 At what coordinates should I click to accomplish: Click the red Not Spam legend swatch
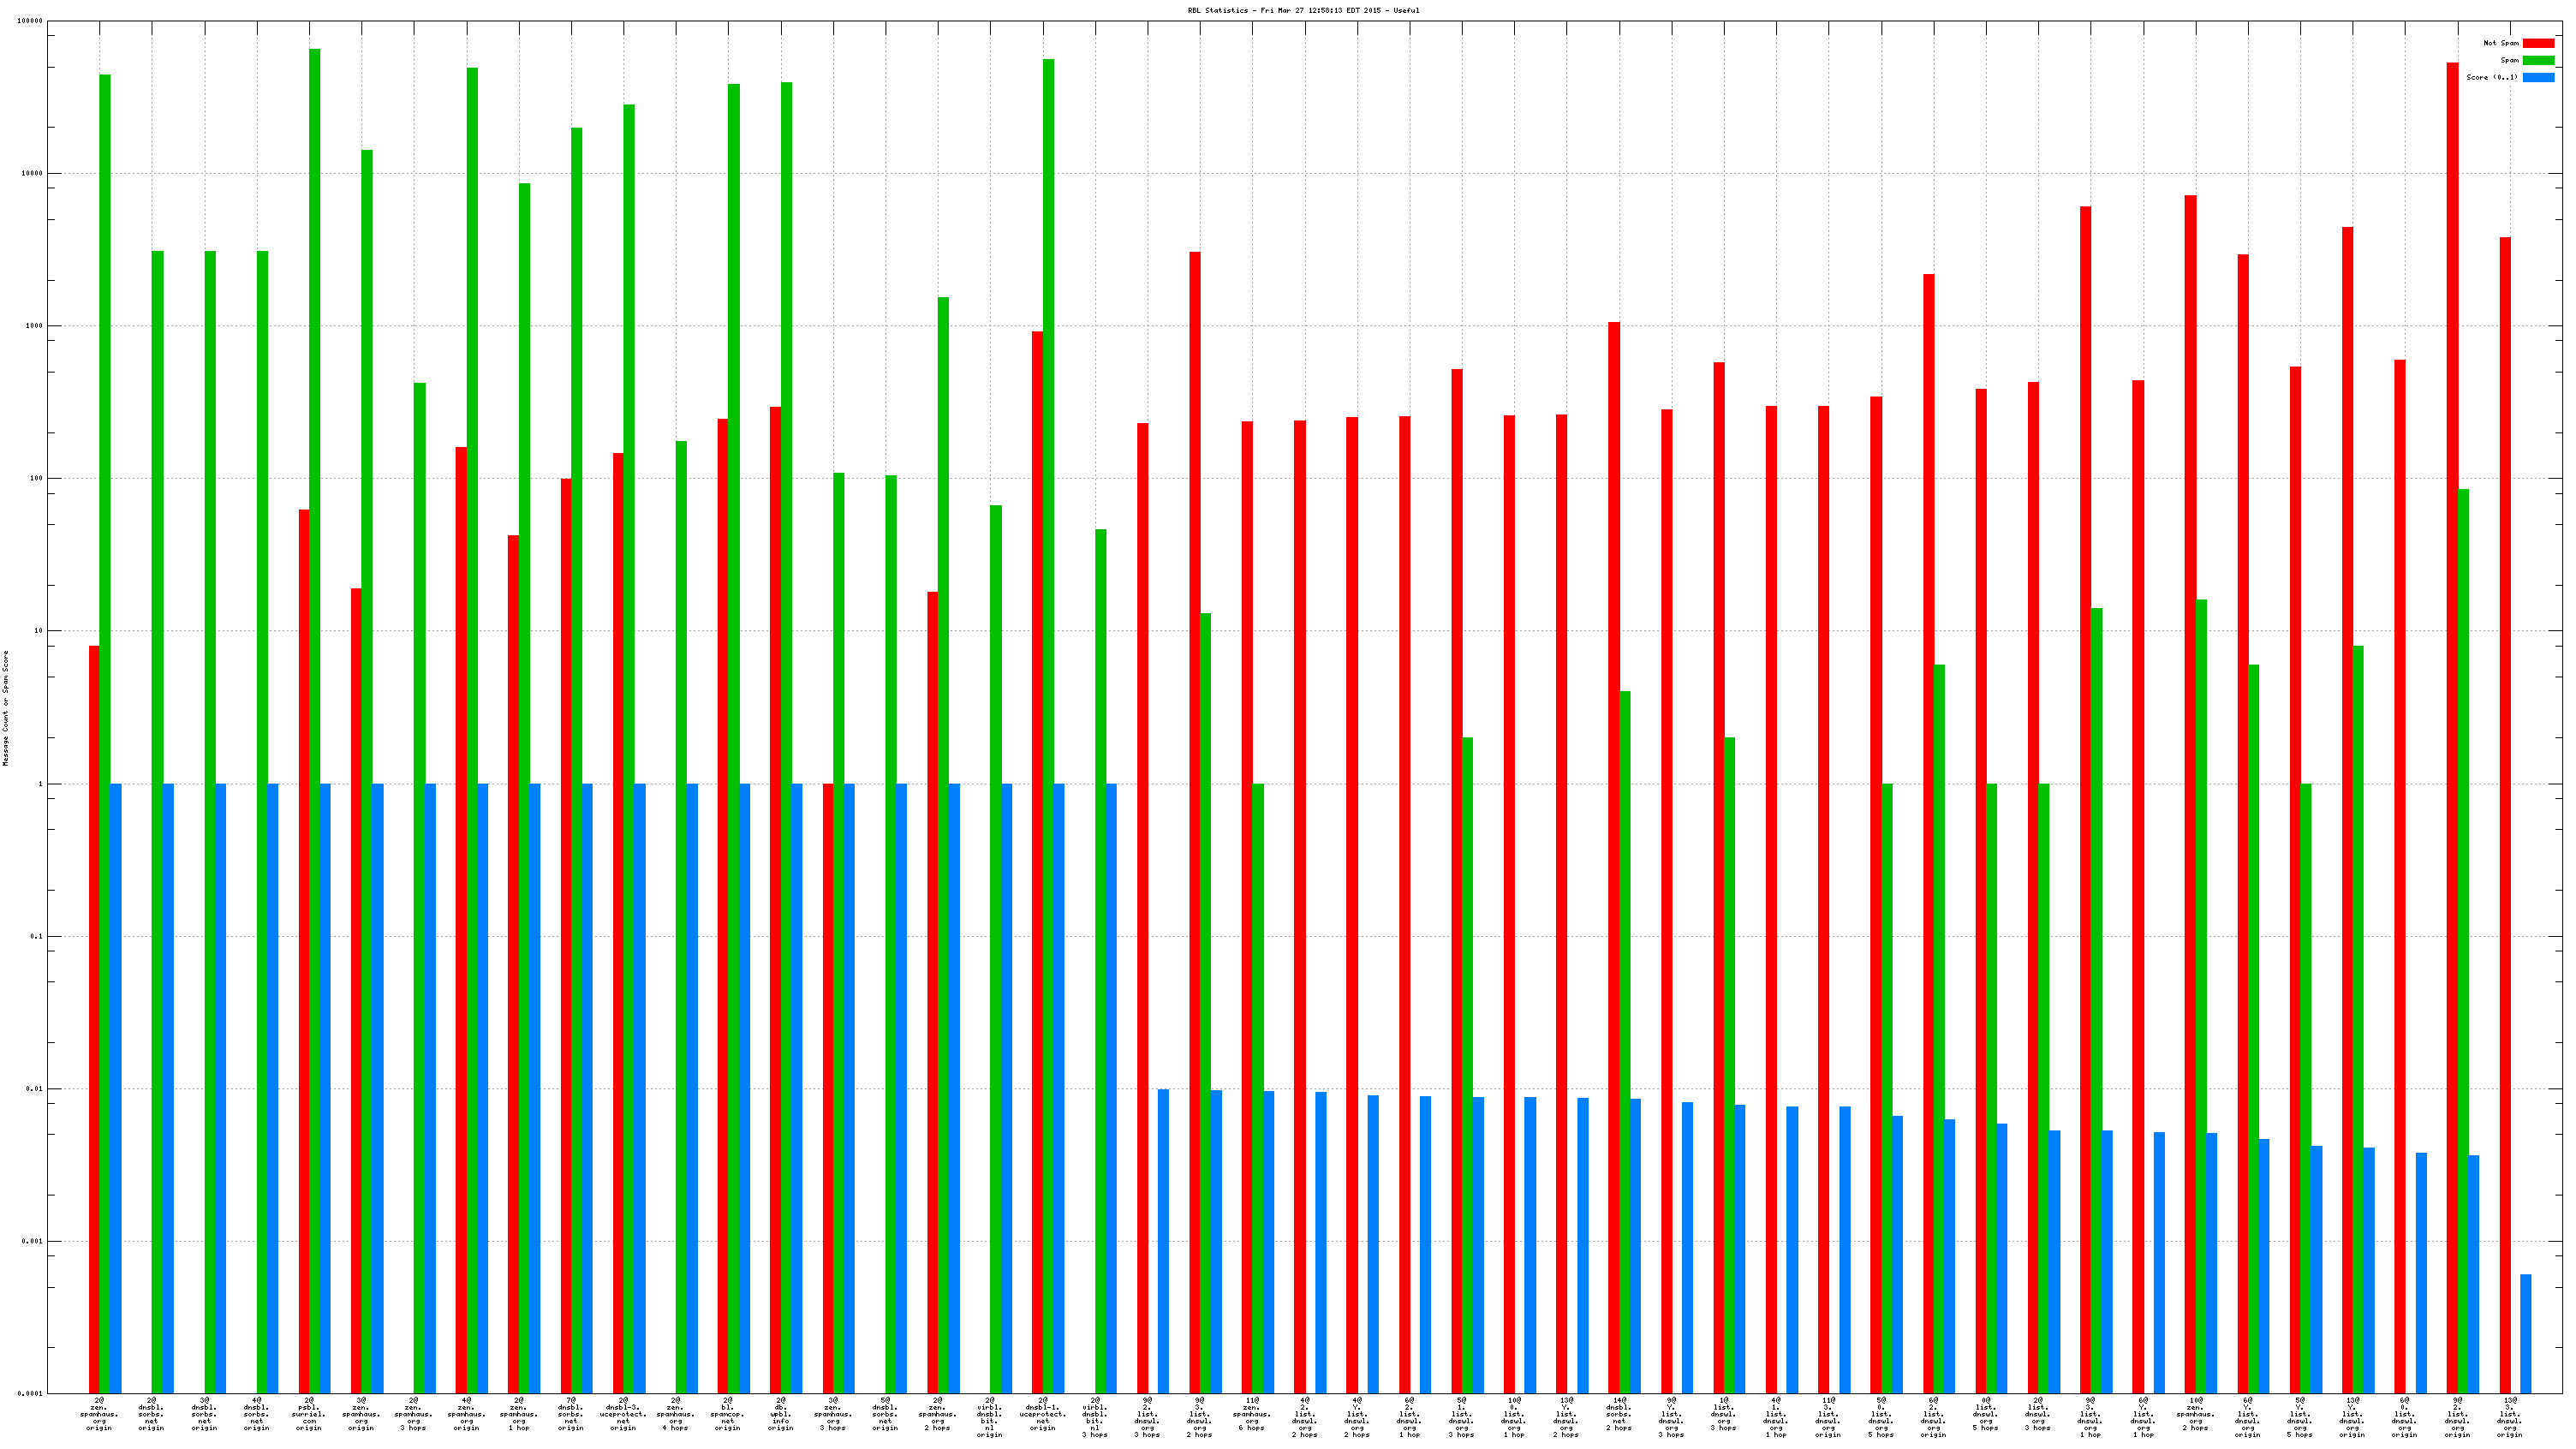[x=2538, y=43]
